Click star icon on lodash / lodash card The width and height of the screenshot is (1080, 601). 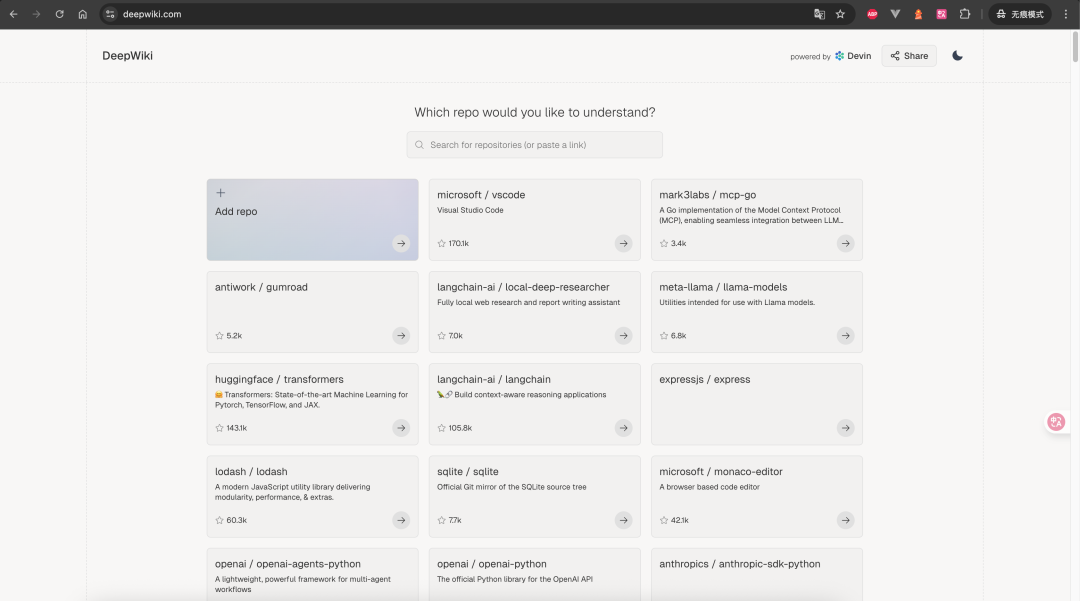[x=219, y=520]
